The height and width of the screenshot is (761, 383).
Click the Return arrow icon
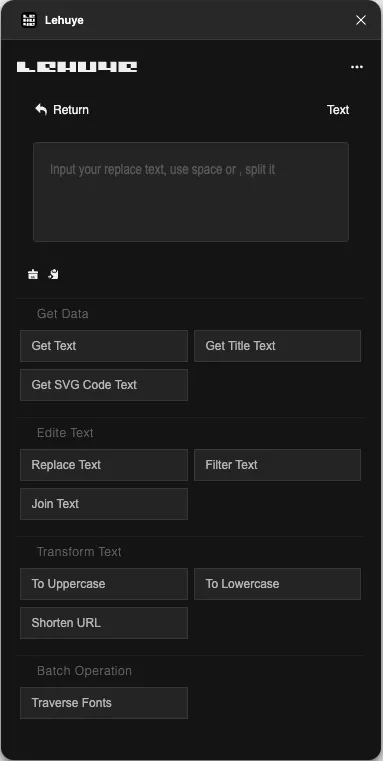coord(41,110)
